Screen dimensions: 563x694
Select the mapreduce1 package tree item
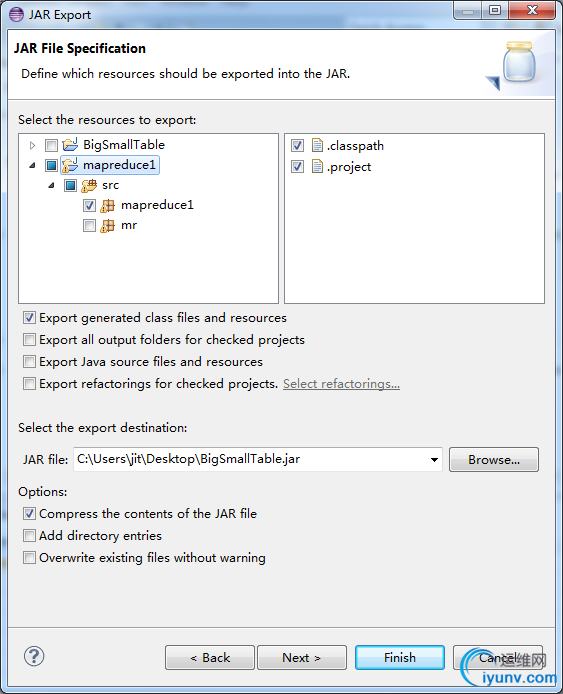coord(157,205)
